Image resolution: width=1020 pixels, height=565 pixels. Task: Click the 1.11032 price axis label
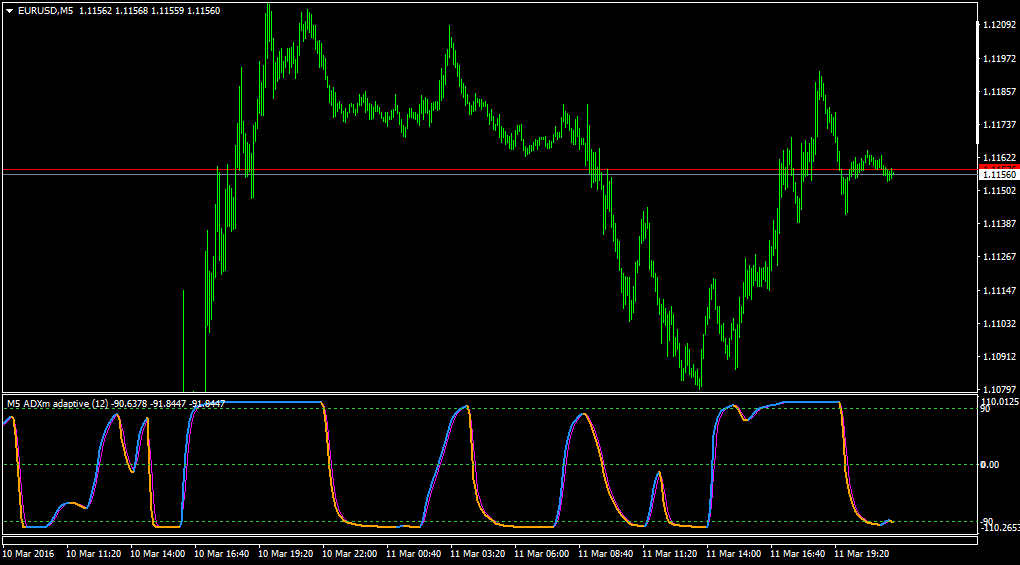pos(999,324)
